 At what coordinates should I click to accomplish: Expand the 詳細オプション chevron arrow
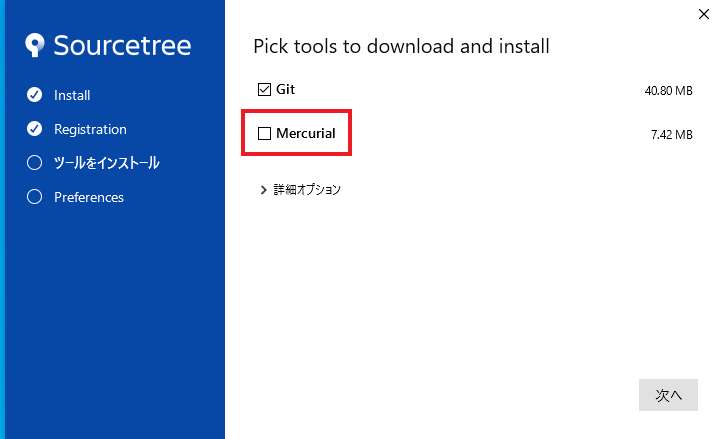263,190
